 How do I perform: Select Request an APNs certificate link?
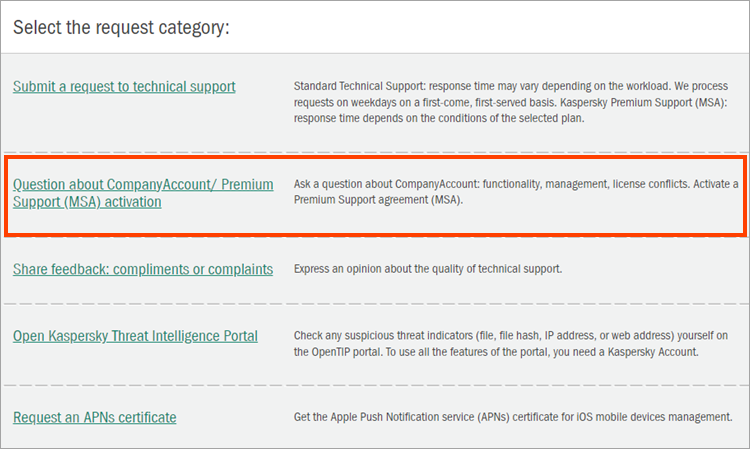94,416
